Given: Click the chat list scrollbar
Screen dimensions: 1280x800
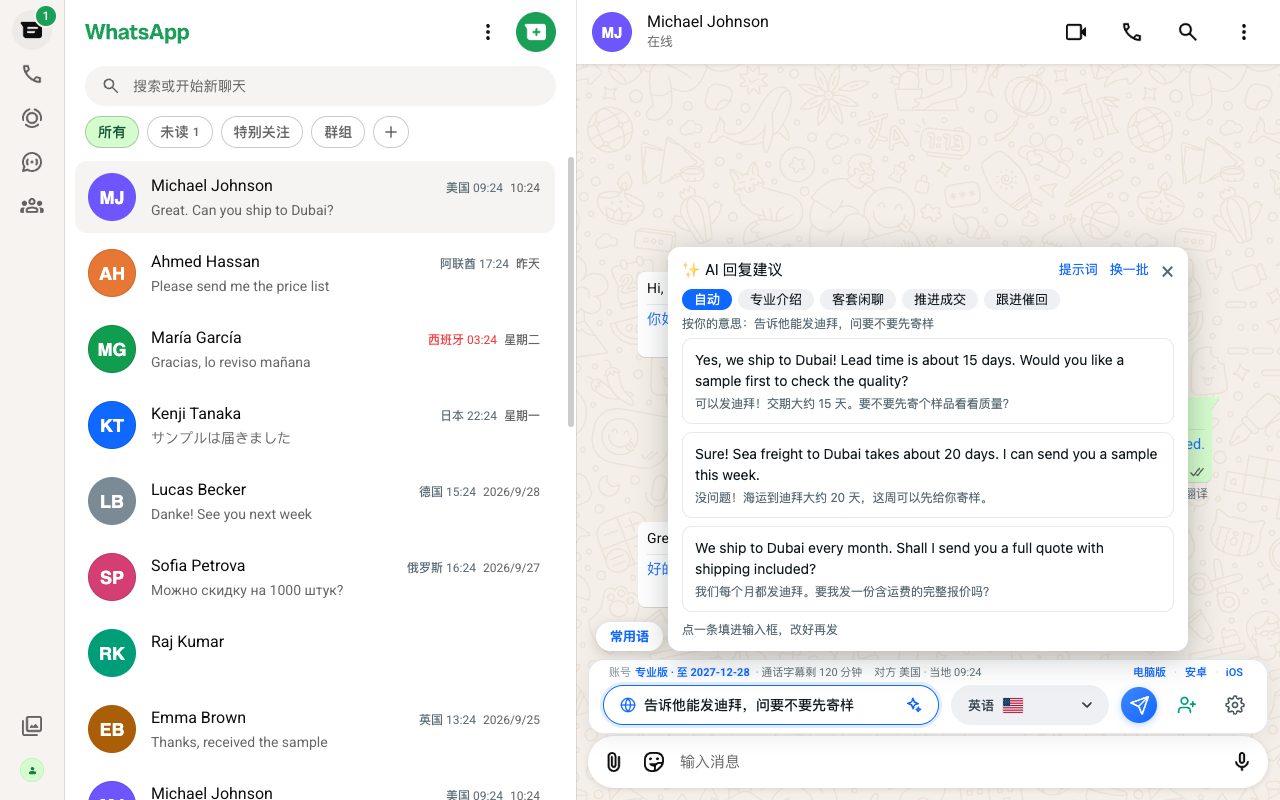Looking at the screenshot, I should pos(571,290).
